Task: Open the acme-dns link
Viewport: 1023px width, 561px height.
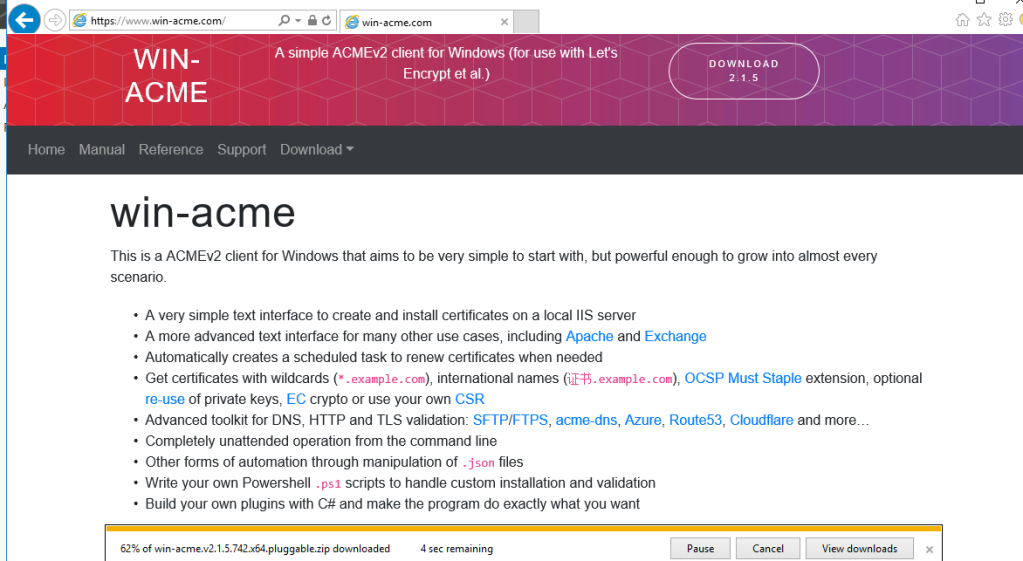Action: [586, 420]
